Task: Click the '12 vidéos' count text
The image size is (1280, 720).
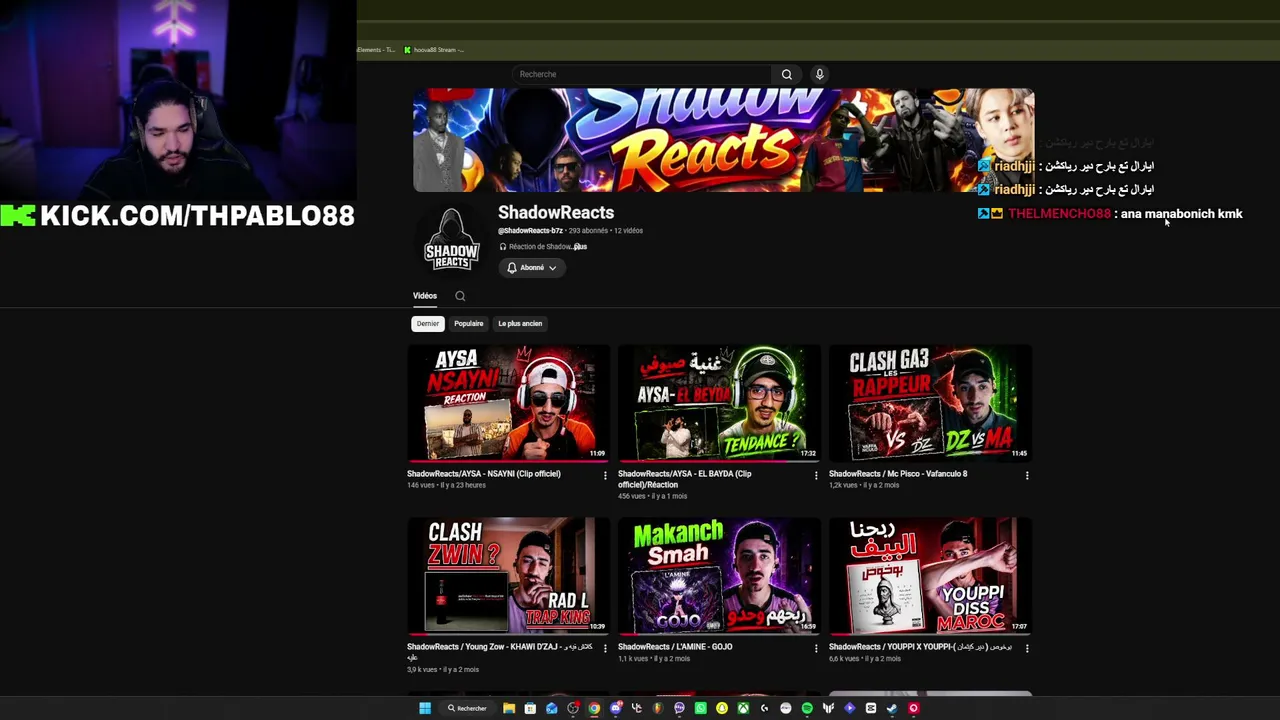Action: tap(629, 231)
